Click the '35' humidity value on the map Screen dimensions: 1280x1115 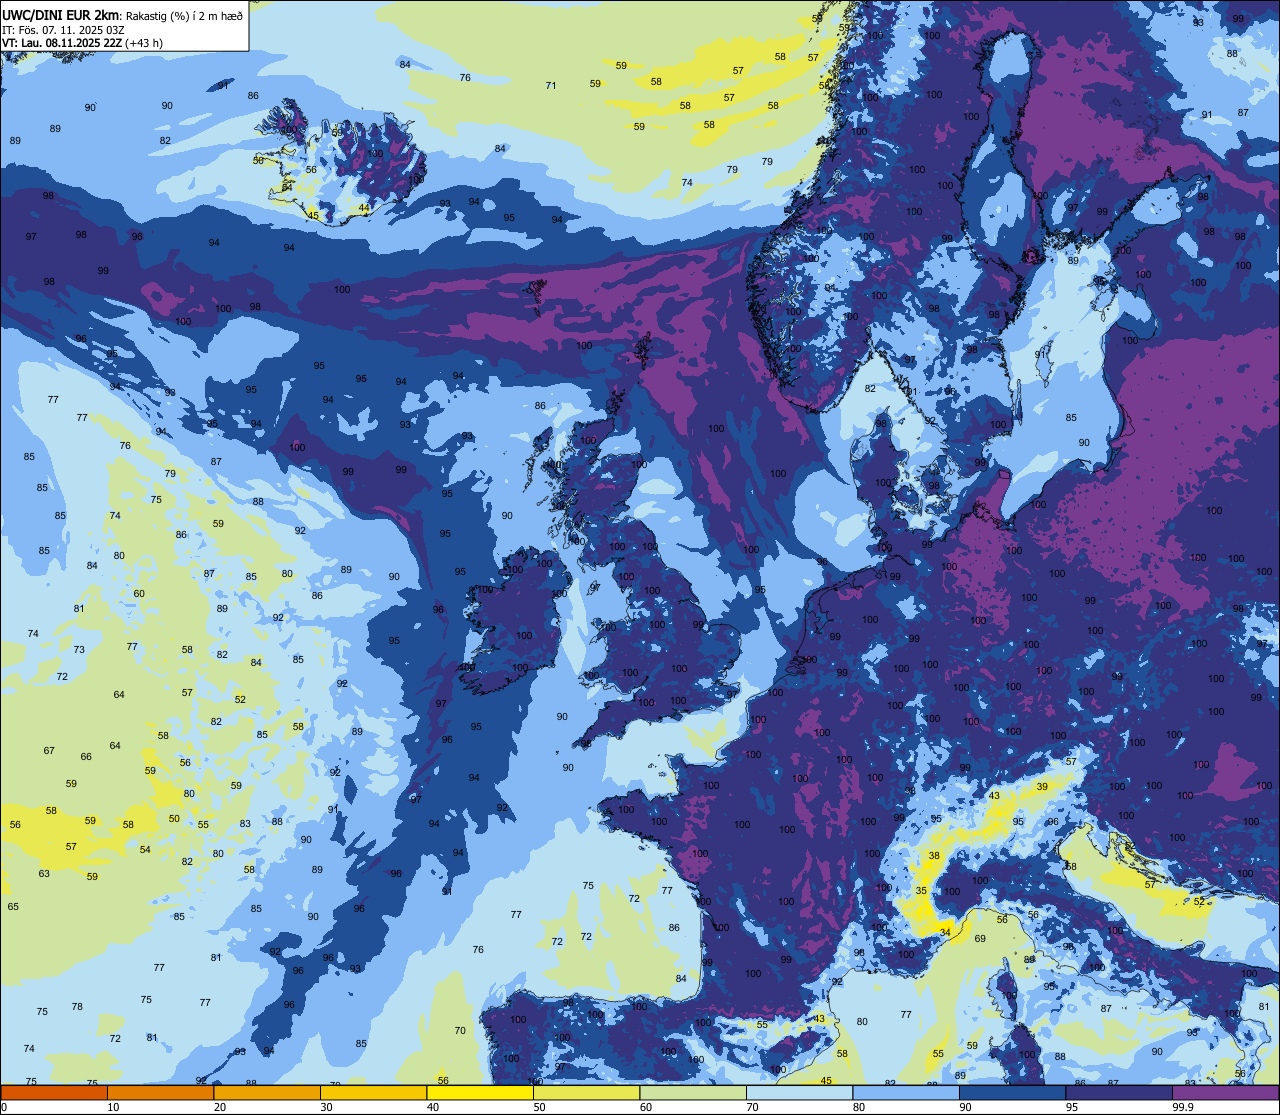tap(921, 890)
